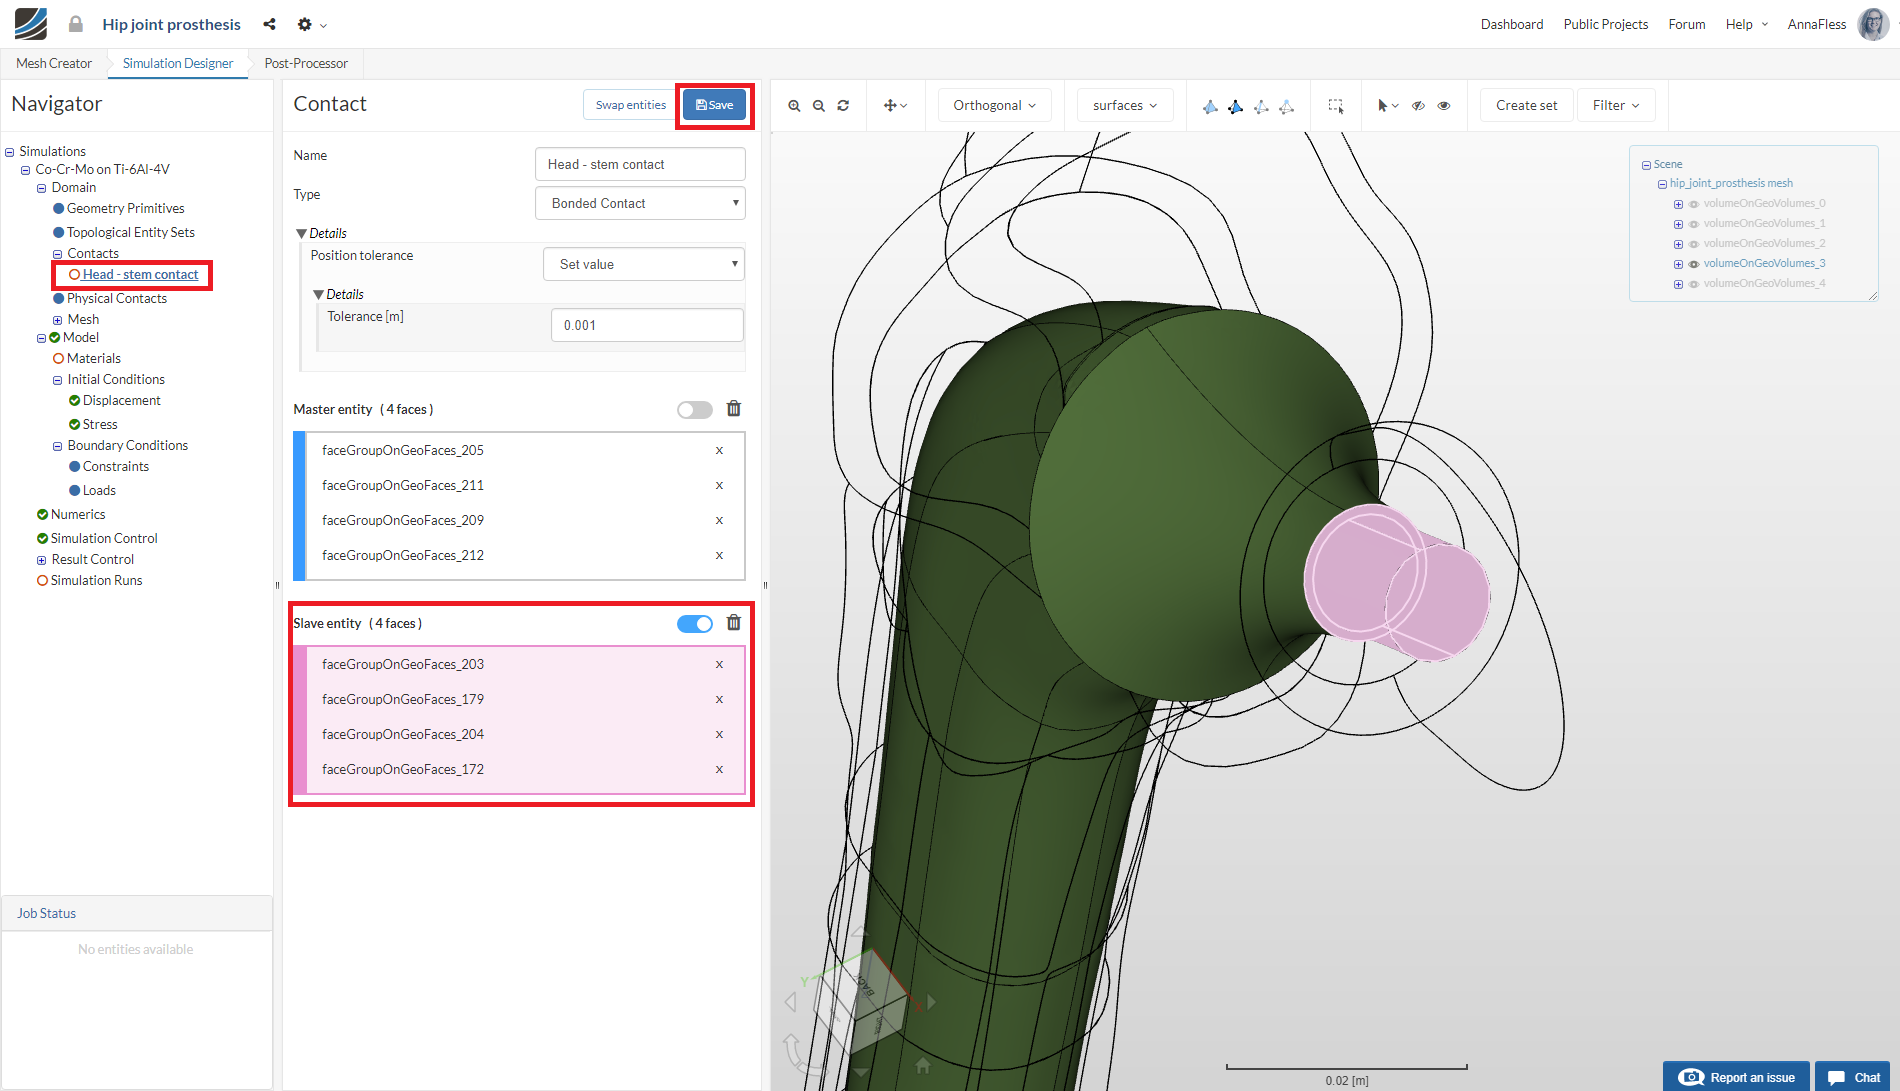This screenshot has width=1900, height=1091.
Task: Select Materials in the navigator tree
Action: click(x=94, y=359)
